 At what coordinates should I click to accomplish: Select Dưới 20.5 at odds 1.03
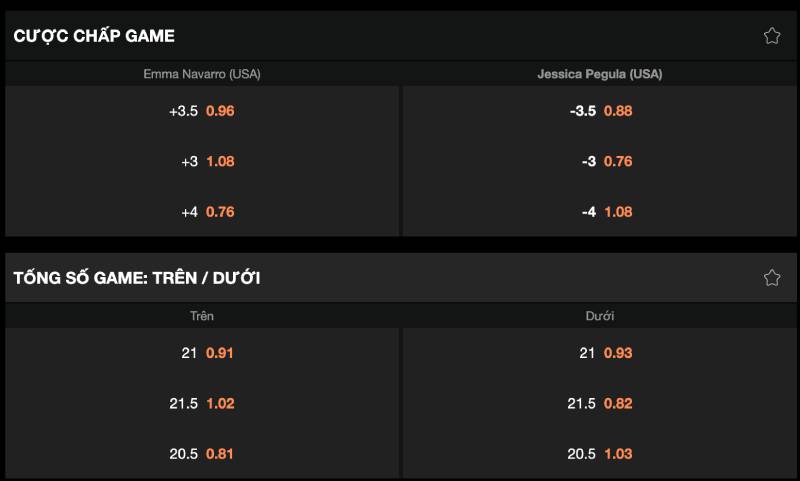coord(600,454)
